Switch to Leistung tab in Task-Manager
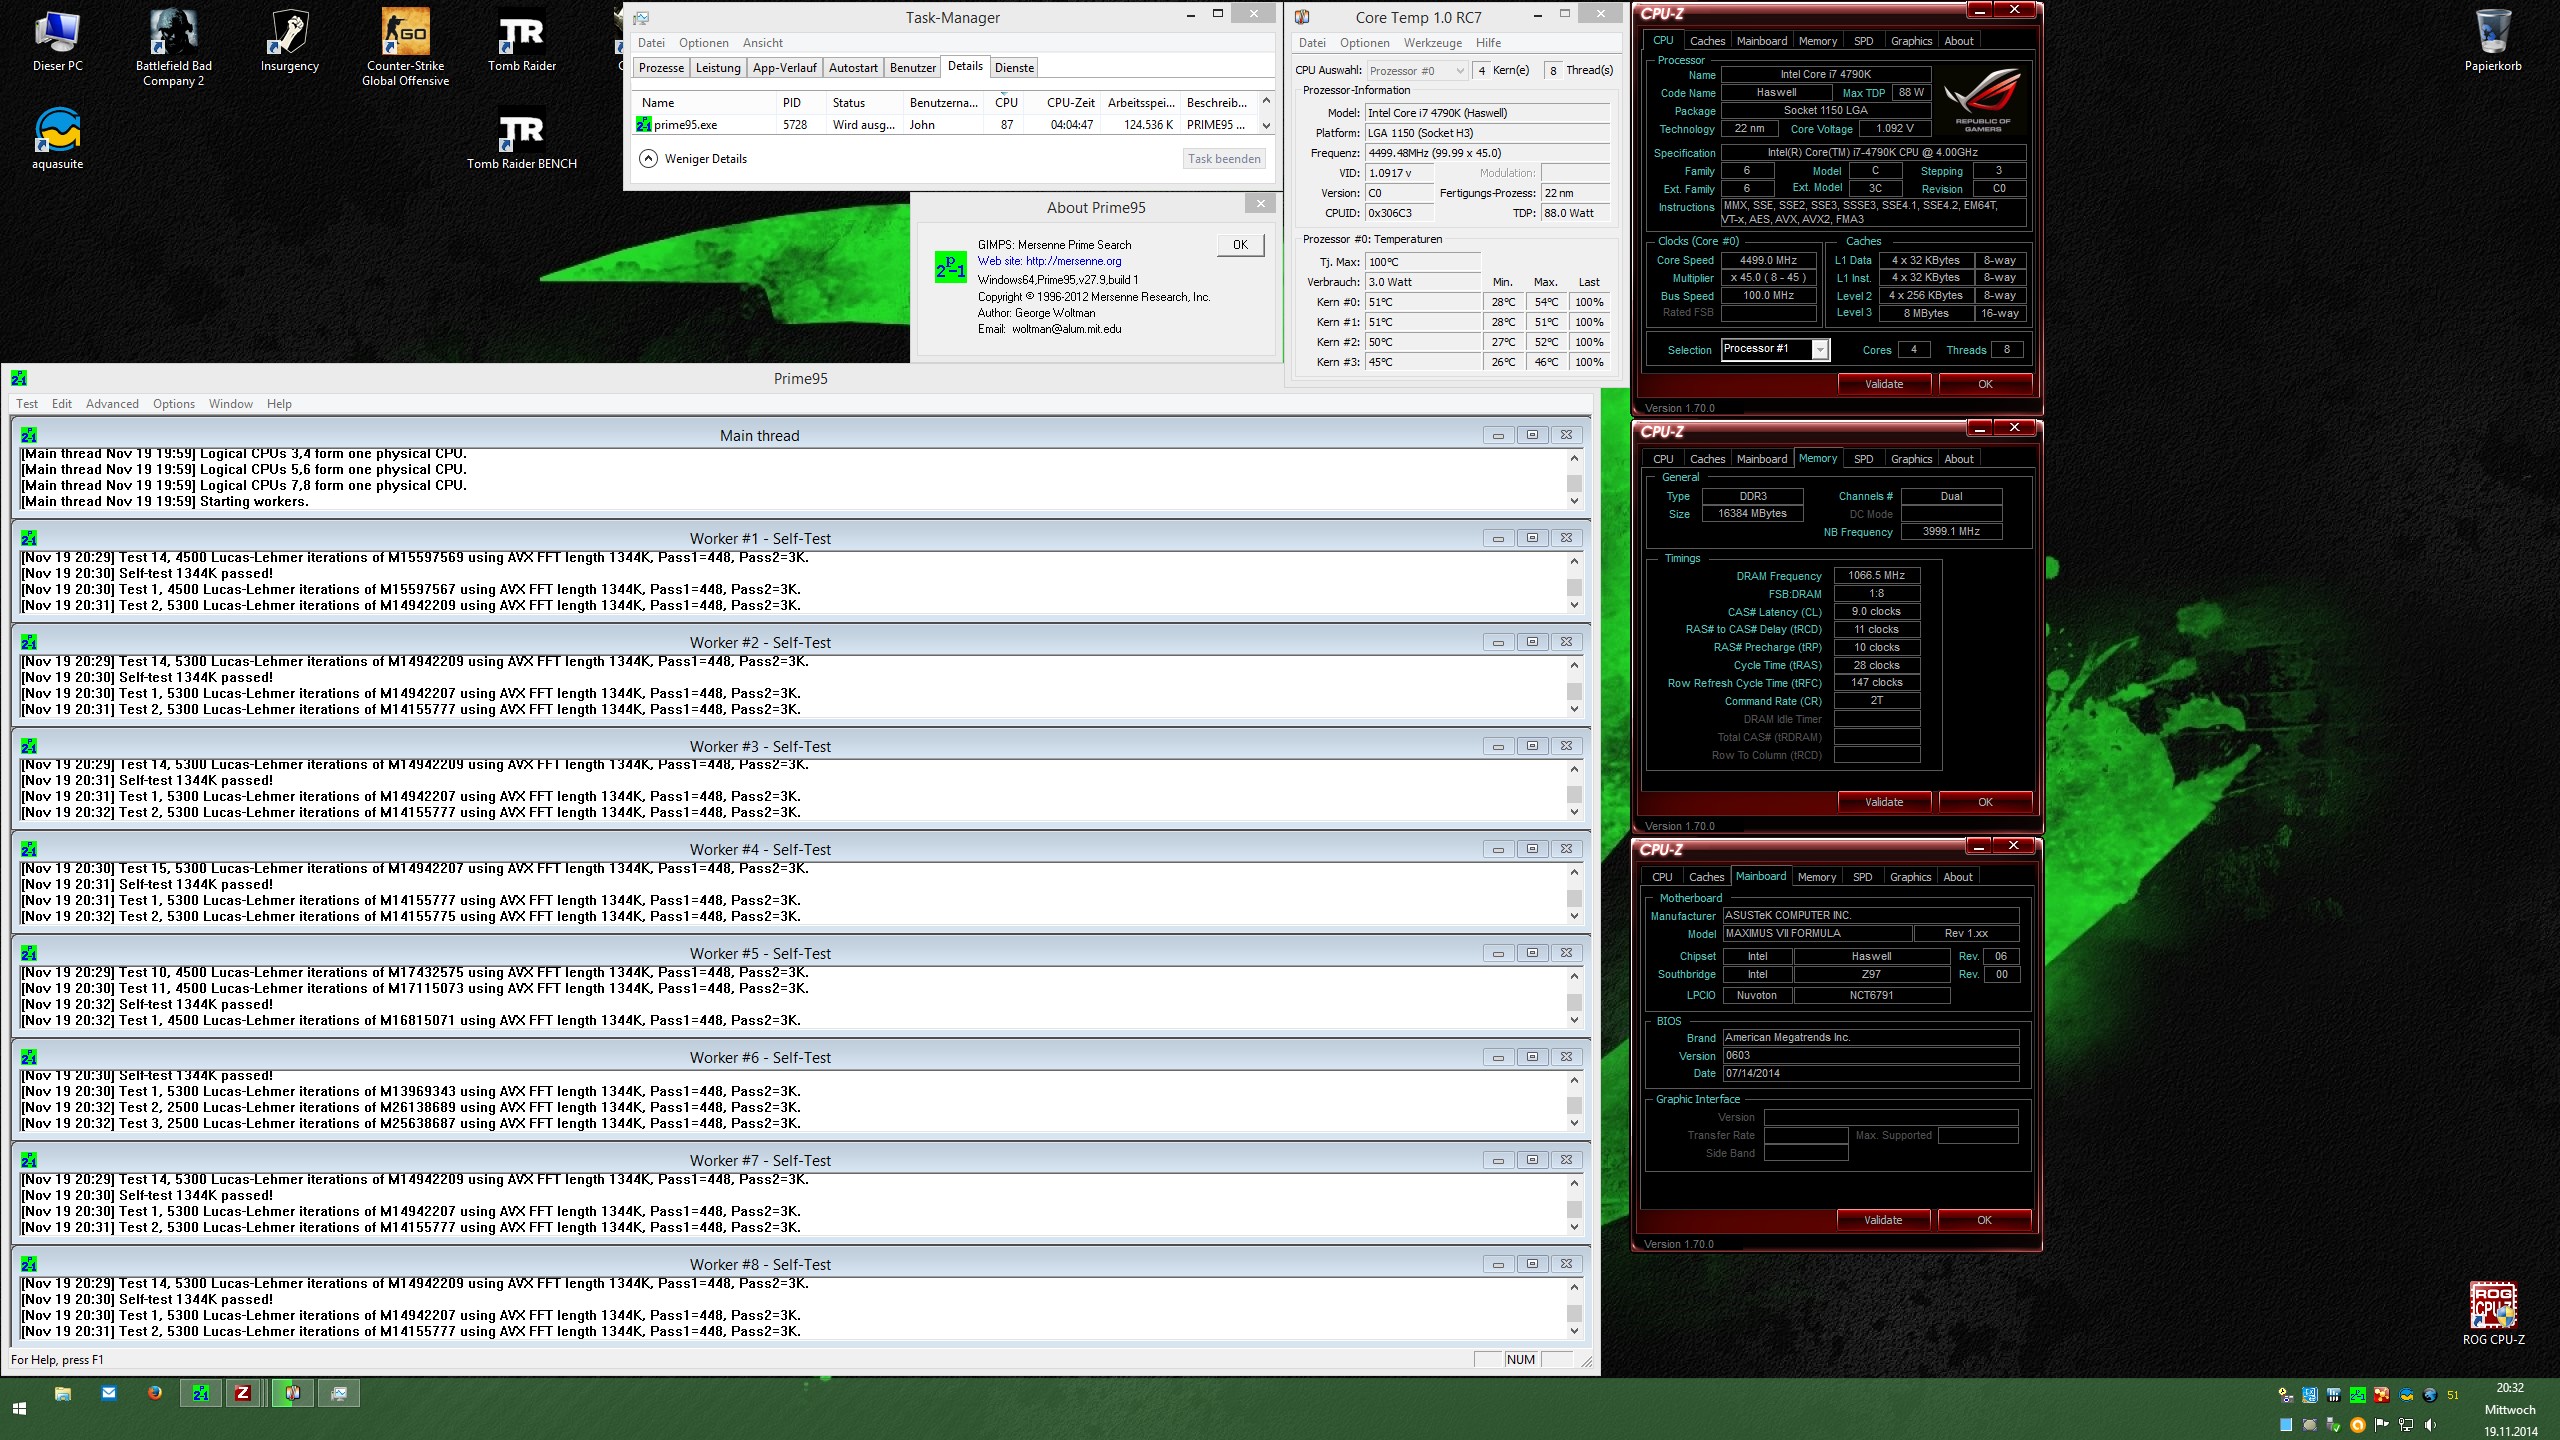Viewport: 2560px width, 1440px height. 718,68
